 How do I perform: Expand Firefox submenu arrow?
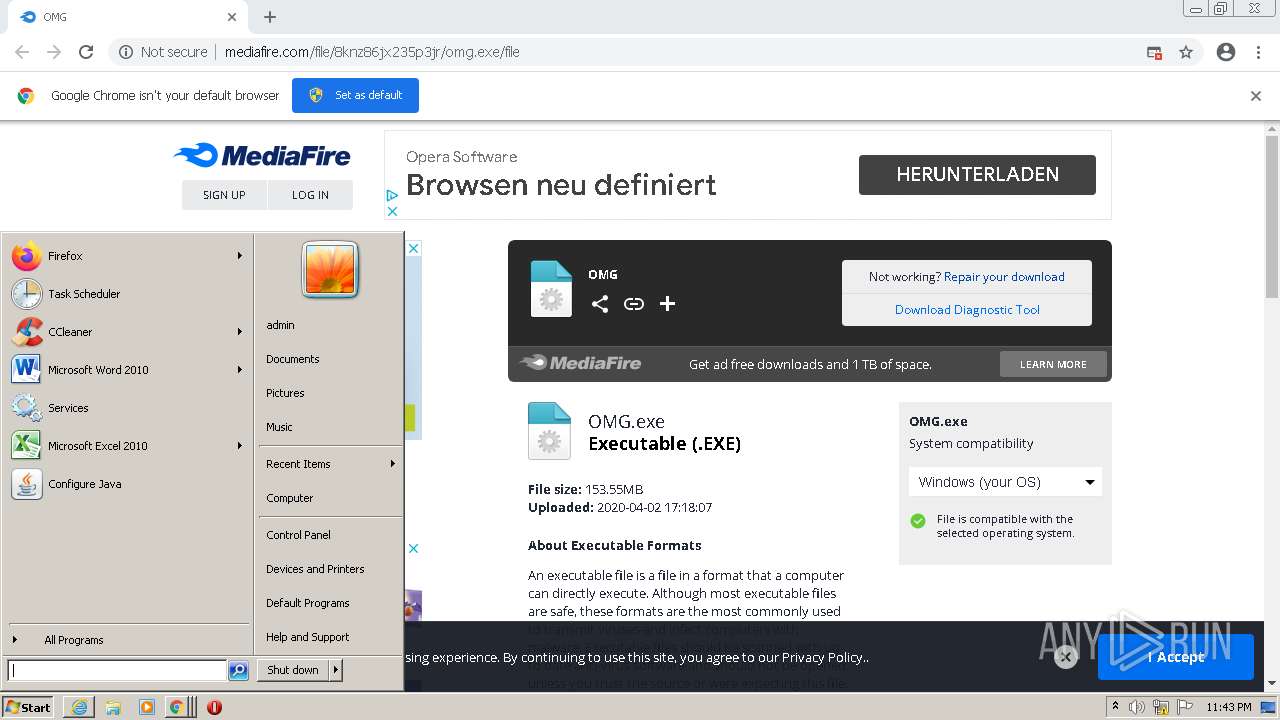tap(240, 256)
